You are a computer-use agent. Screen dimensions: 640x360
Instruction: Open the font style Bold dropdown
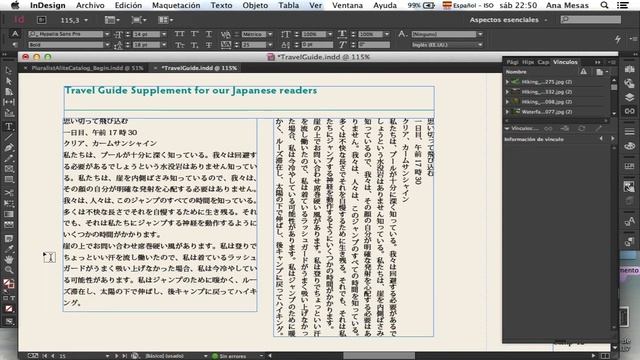[x=107, y=45]
